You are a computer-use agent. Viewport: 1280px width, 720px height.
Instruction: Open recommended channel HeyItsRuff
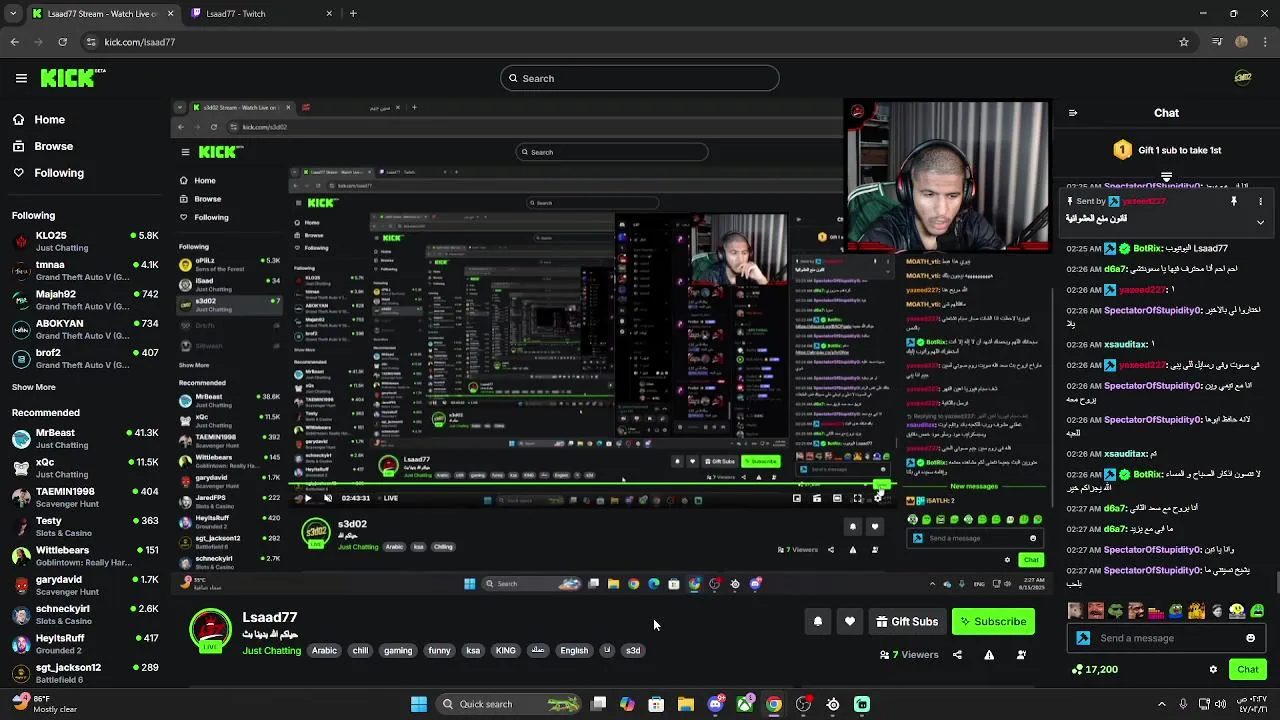[85, 644]
